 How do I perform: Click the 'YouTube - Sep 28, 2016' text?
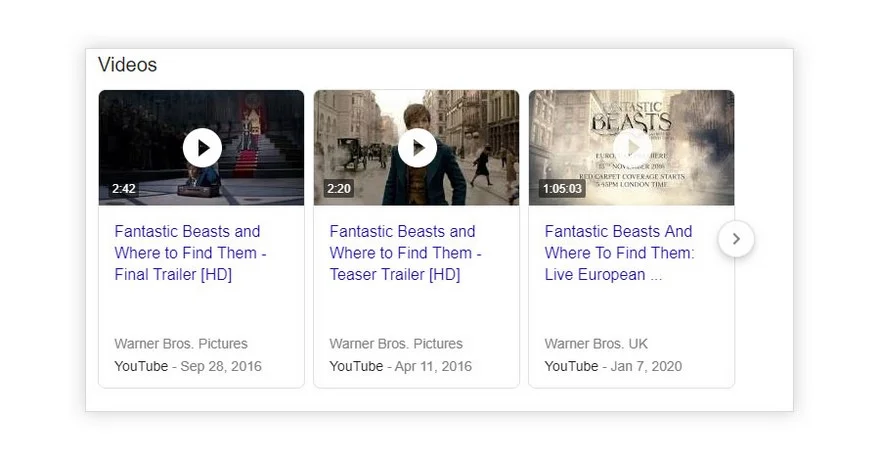point(188,366)
